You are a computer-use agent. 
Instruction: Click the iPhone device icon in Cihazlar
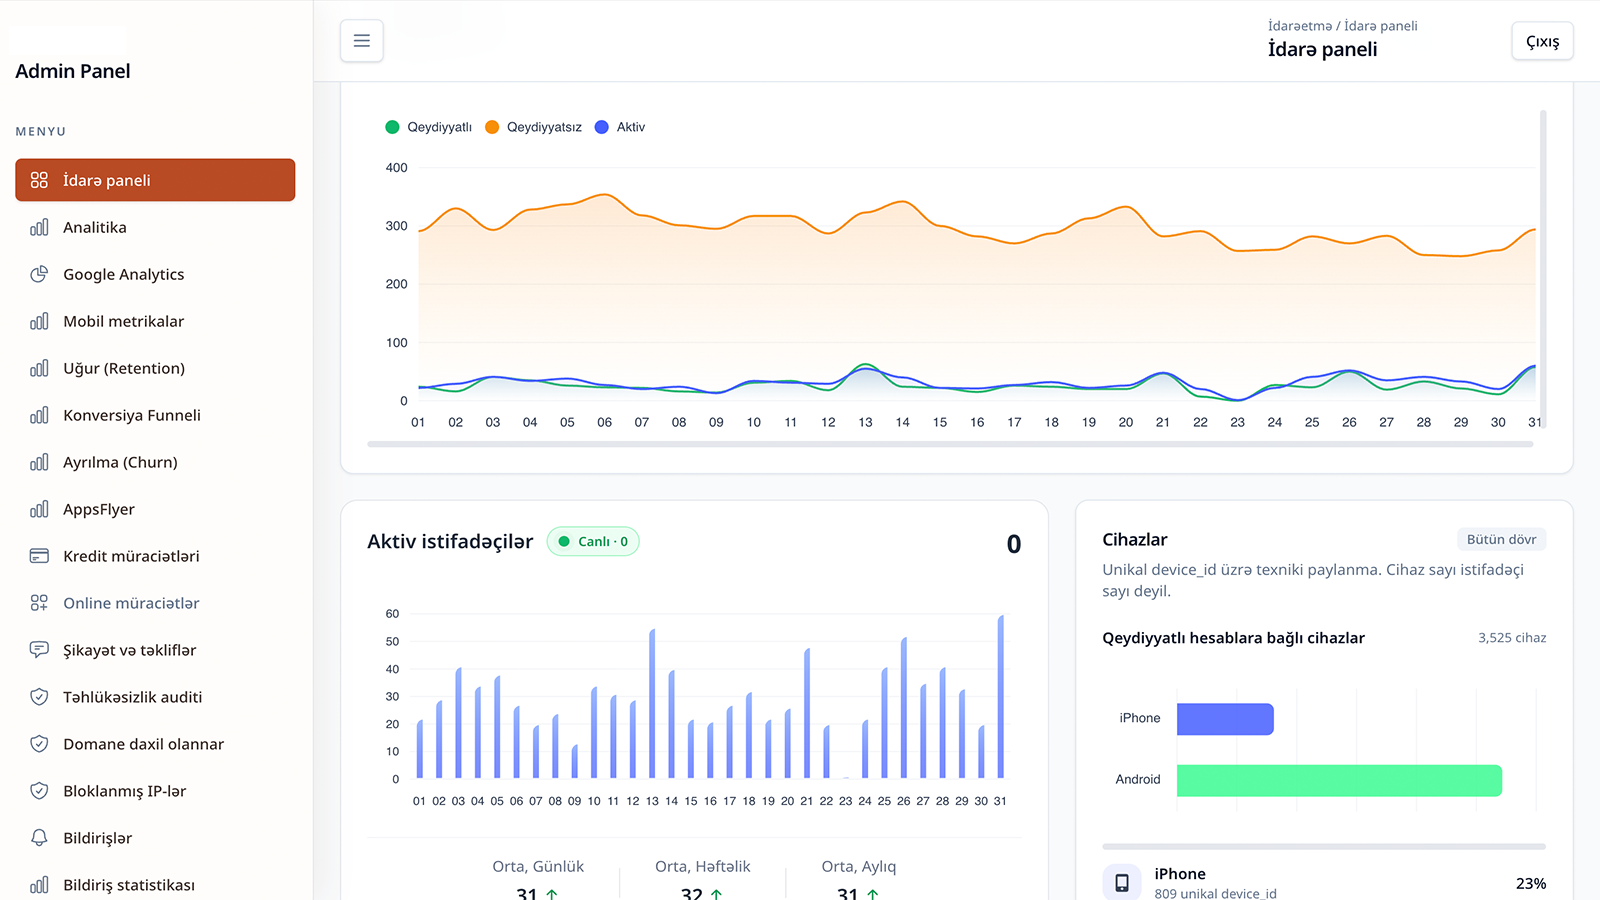[x=1122, y=883]
